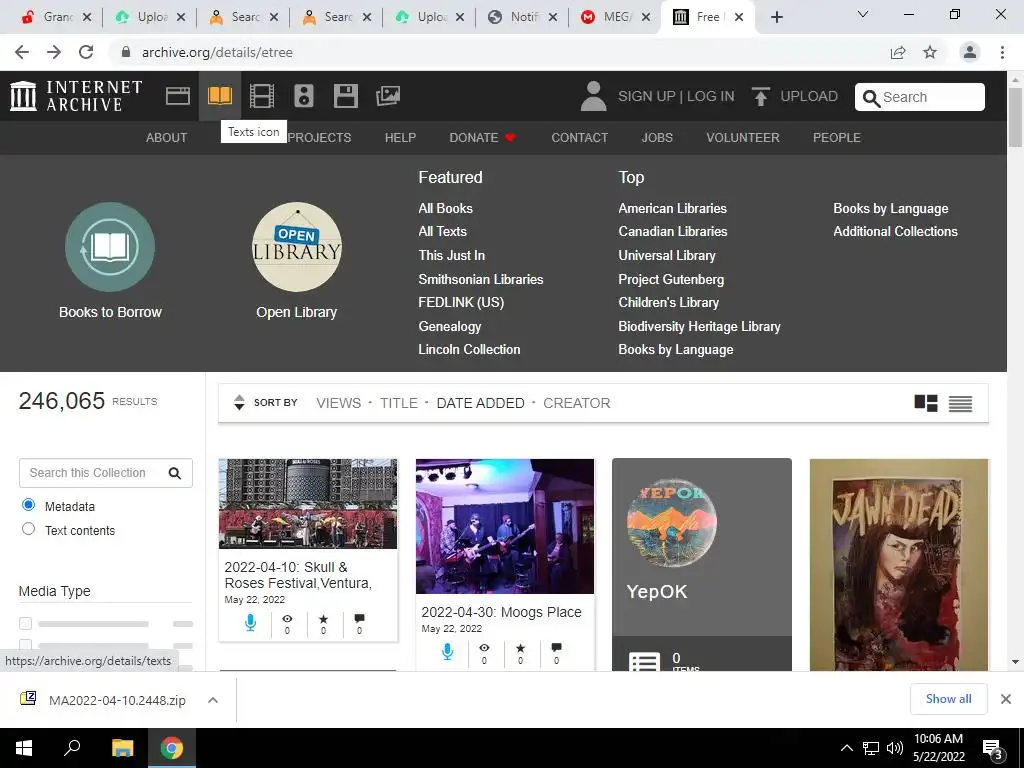The image size is (1024, 768).
Task: Open the Web (Wayback) icon in Archive nav
Action: (178, 96)
